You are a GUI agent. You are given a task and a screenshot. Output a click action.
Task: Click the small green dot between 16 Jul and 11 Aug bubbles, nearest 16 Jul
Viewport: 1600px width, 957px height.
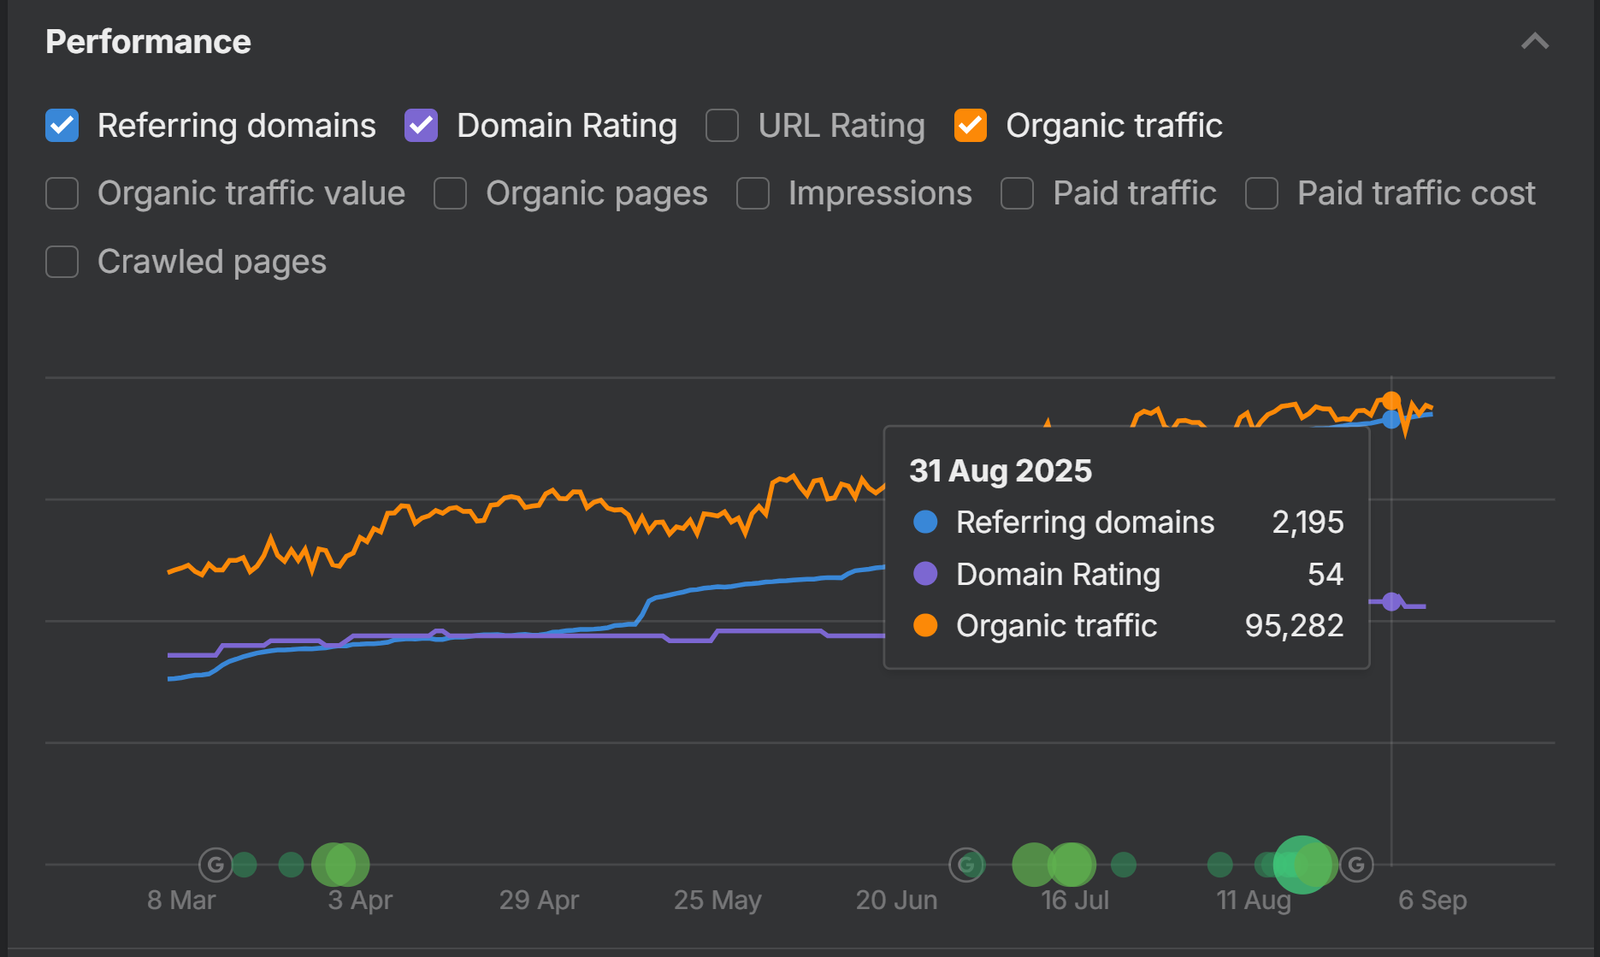point(1124,864)
